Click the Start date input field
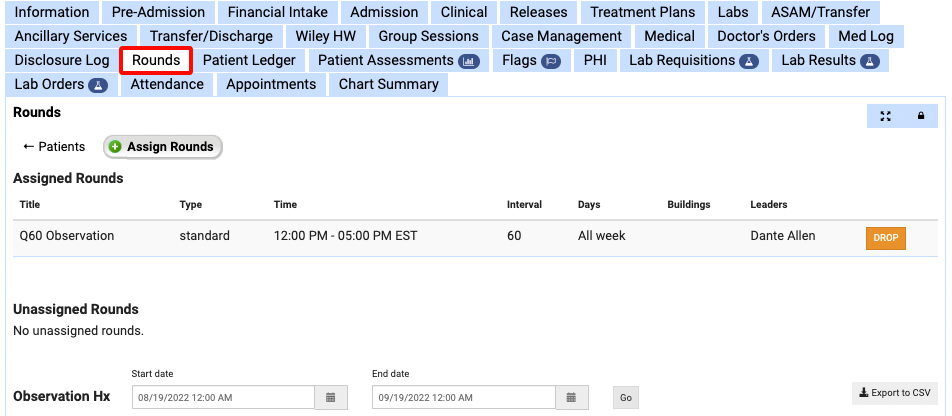Screen dimensions: 952x416 click(223, 398)
